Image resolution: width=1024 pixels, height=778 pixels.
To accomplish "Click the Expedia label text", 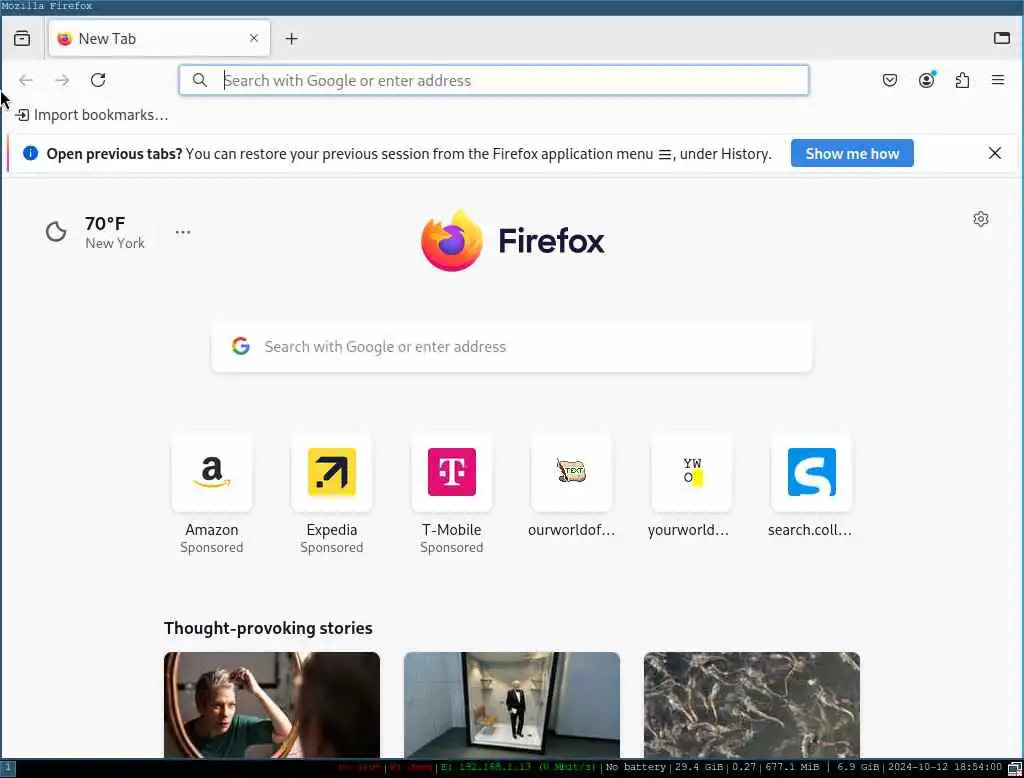I will tap(332, 530).
